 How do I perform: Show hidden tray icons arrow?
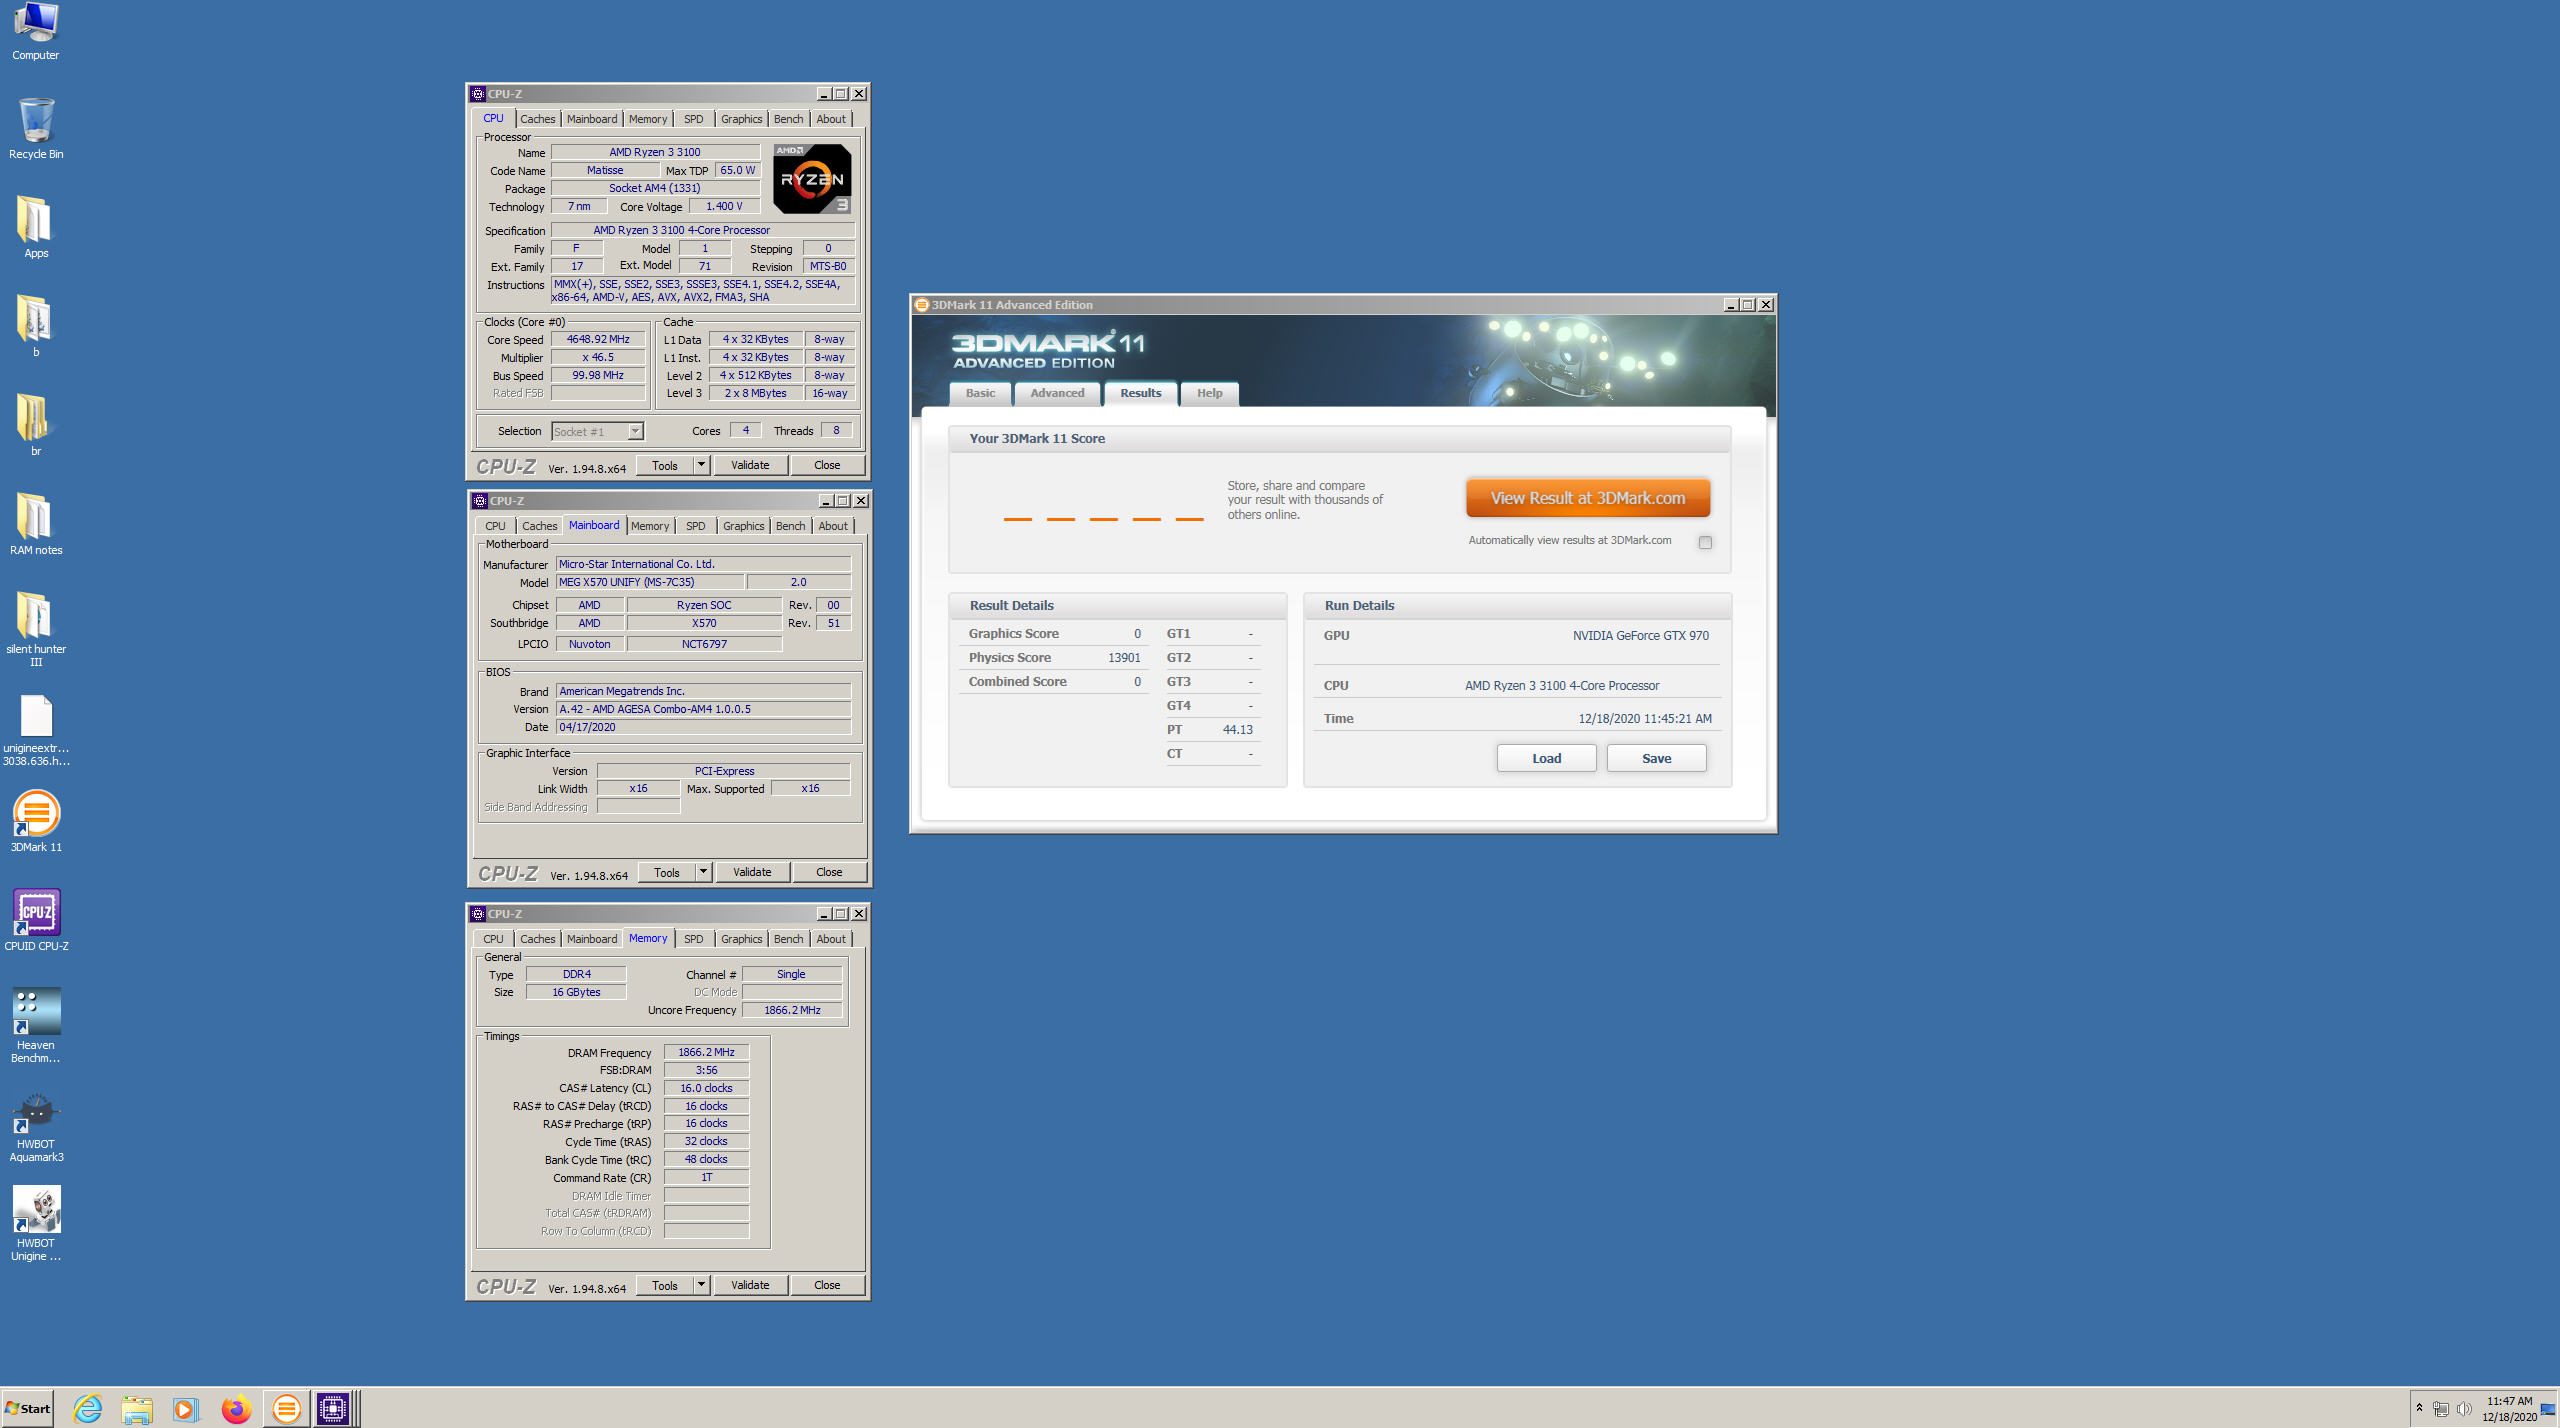click(x=2419, y=1408)
